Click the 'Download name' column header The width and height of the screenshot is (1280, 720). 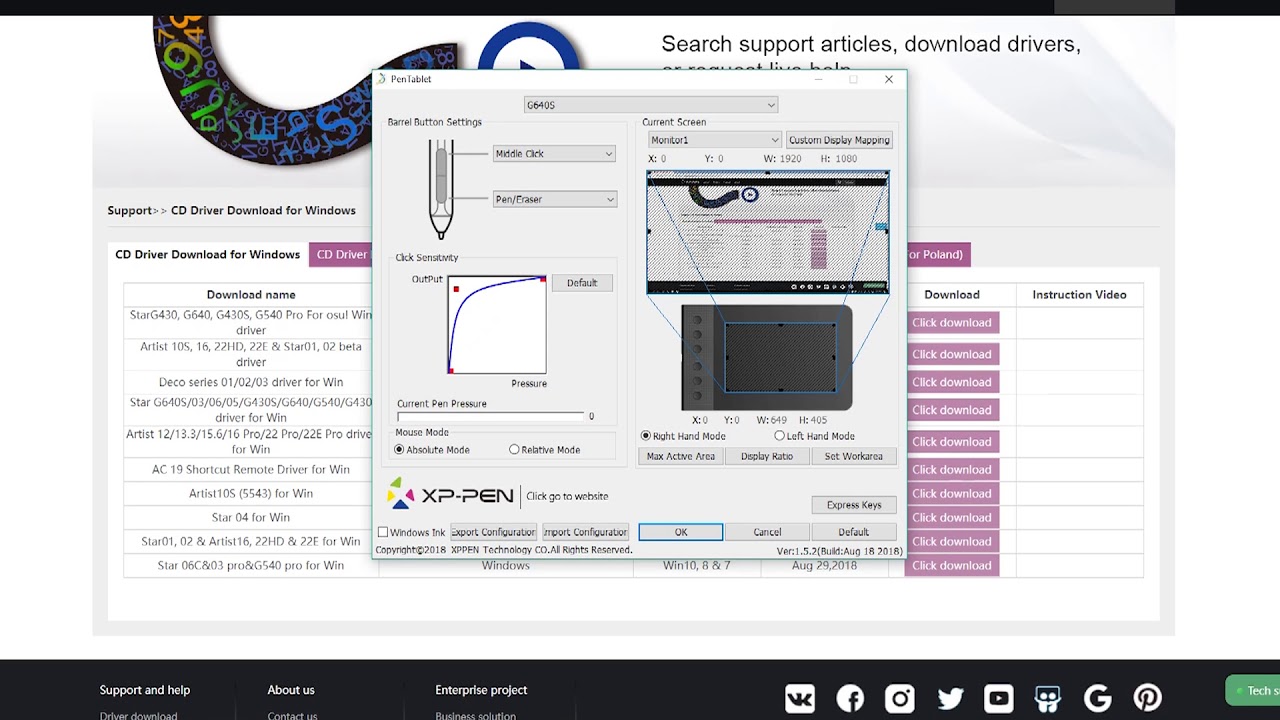pos(251,295)
